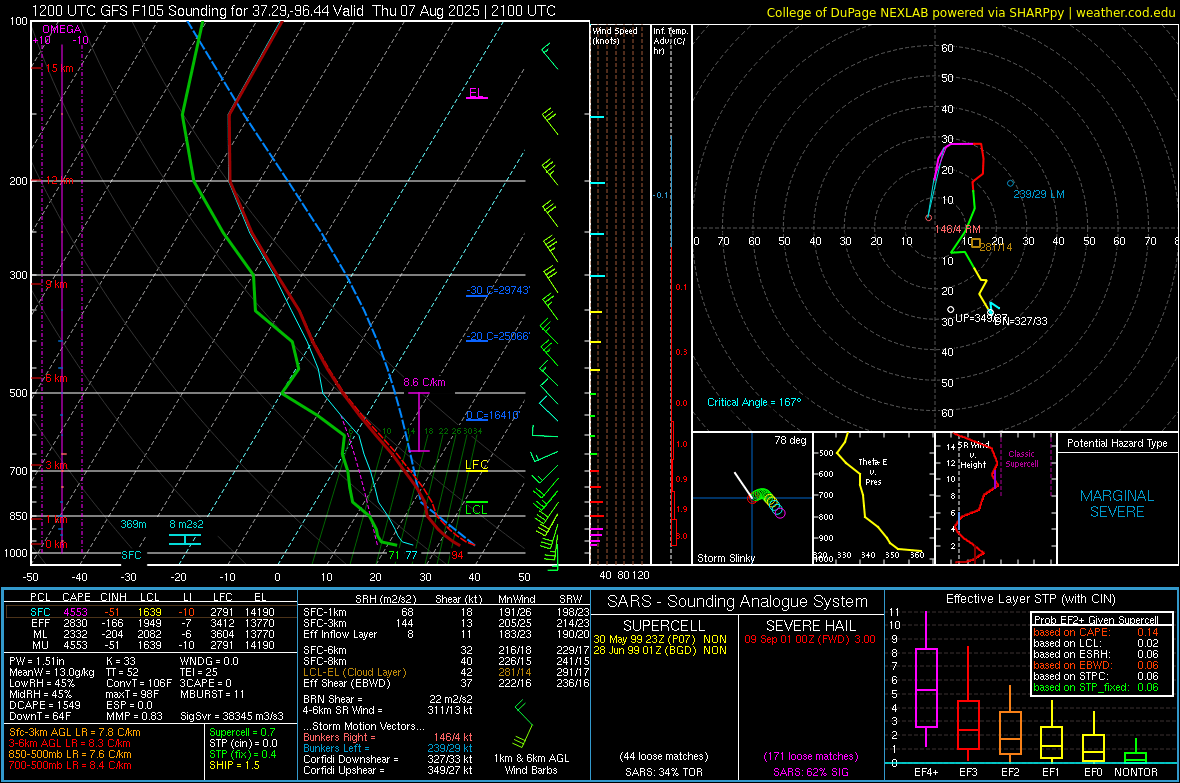The height and width of the screenshot is (783, 1180).
Task: Click the 0 C=16410' freezing level label
Action: tap(492, 416)
